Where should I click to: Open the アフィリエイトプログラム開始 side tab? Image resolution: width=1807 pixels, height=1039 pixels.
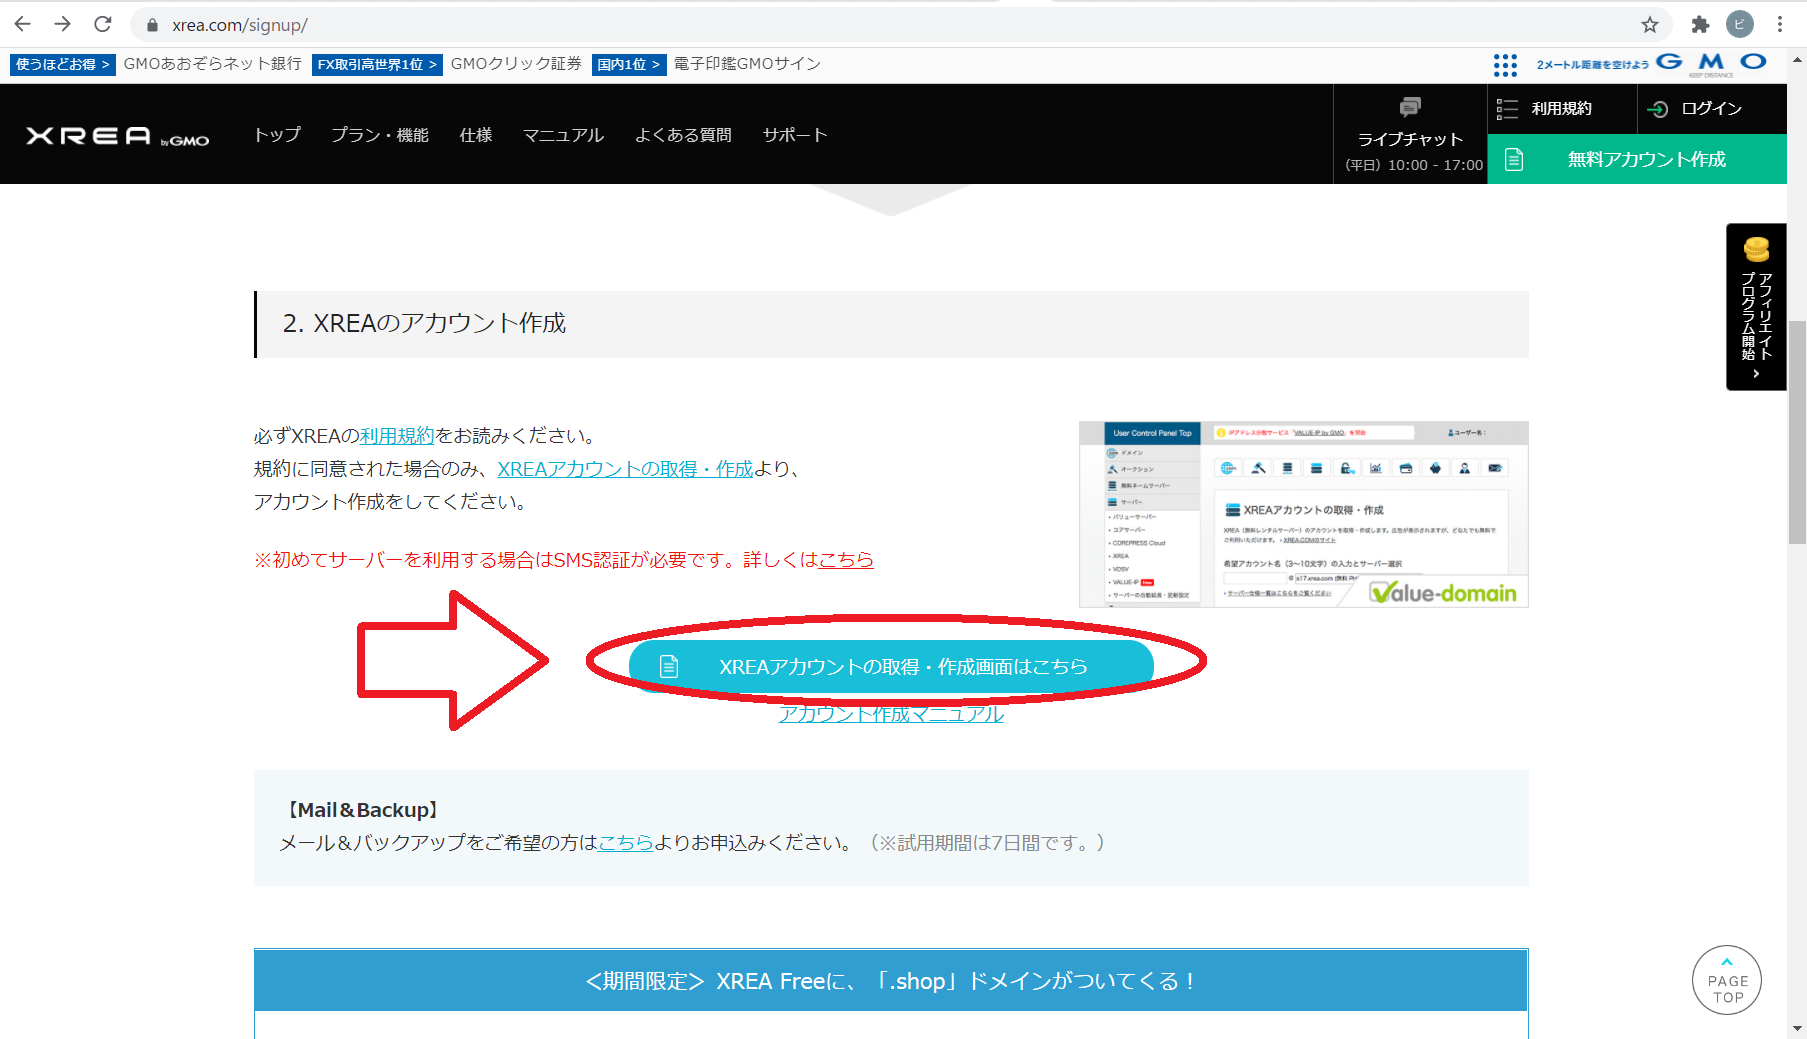(x=1756, y=307)
